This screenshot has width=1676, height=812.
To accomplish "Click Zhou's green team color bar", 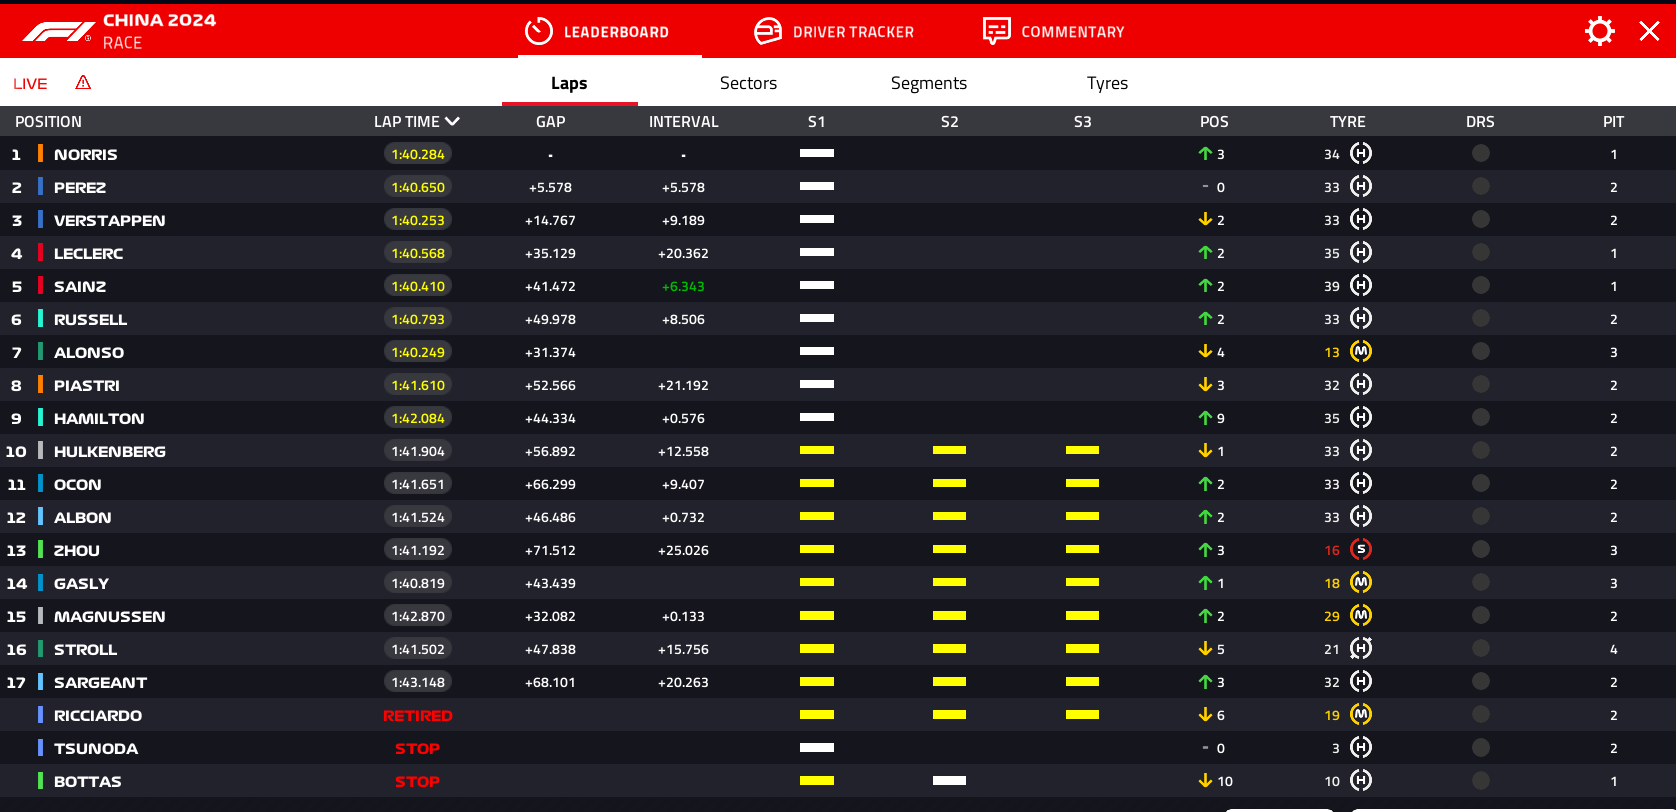I will coord(40,549).
